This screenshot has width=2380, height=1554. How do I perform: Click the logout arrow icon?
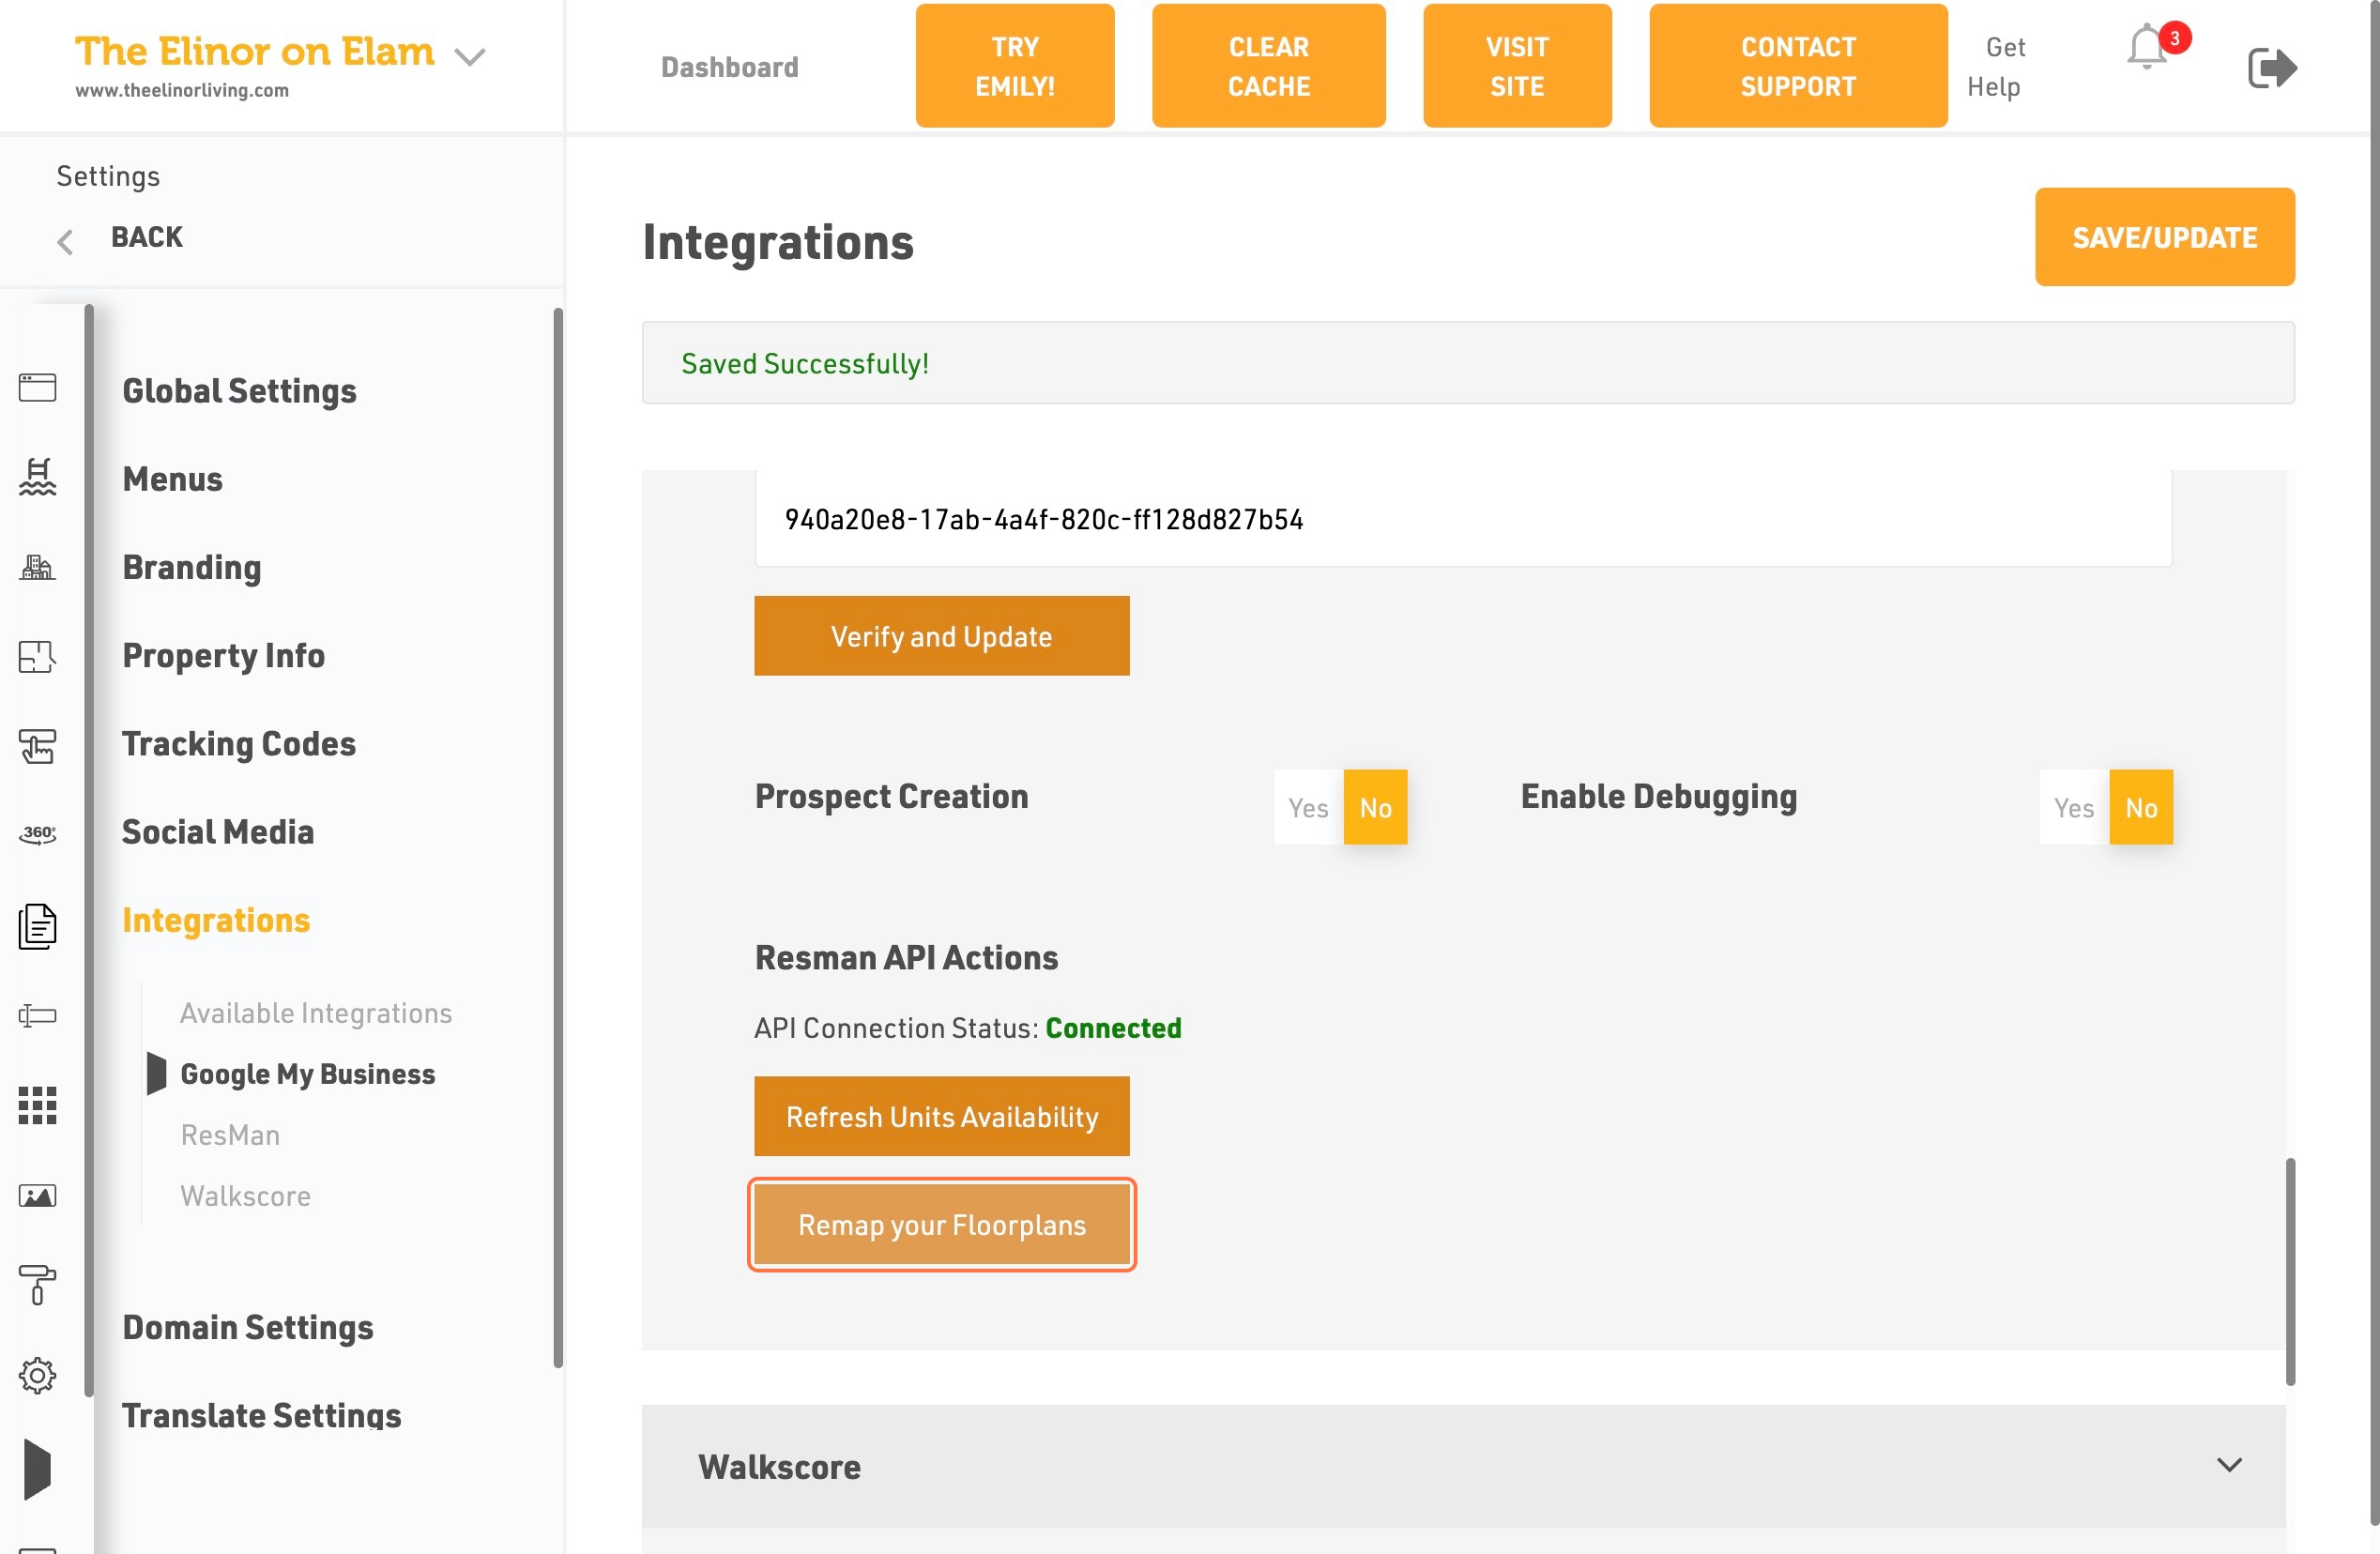tap(2272, 67)
